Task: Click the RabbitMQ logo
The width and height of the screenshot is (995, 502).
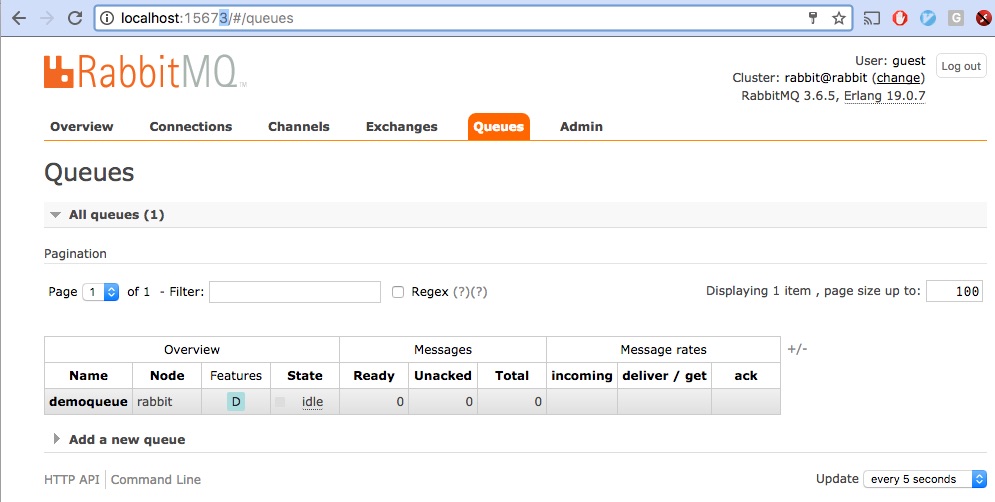Action: (x=145, y=72)
